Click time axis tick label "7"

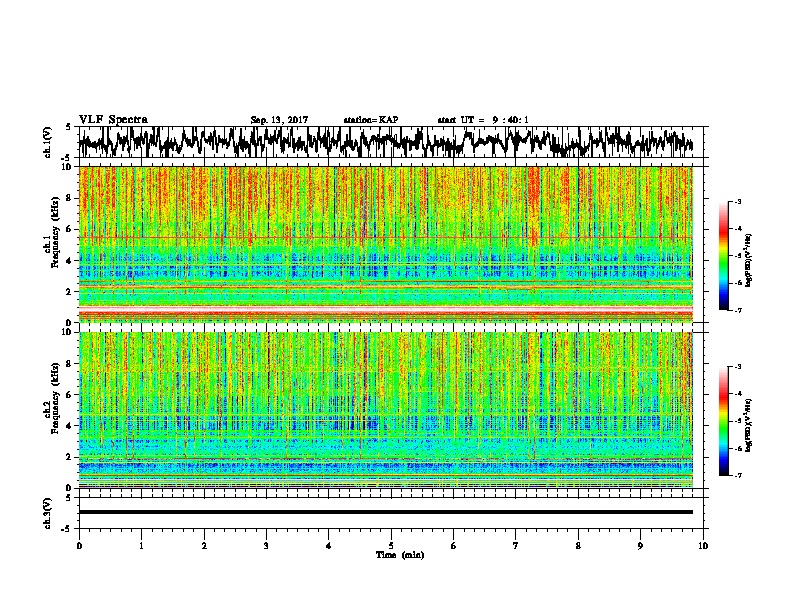(x=516, y=546)
